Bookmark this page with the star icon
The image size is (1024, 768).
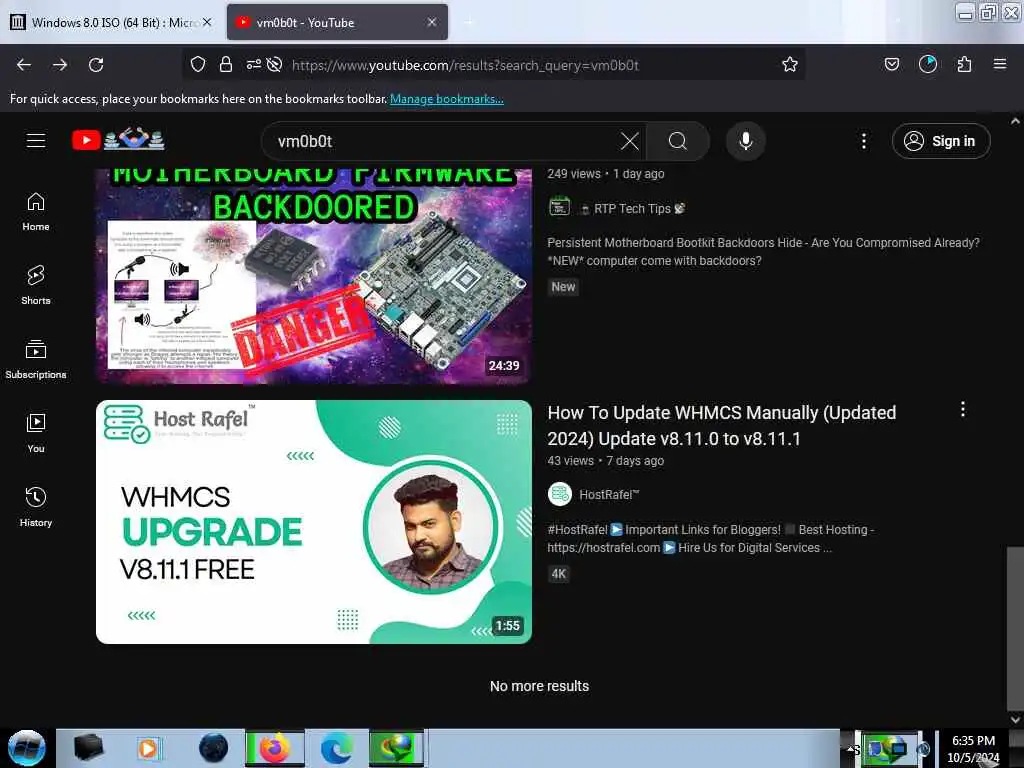(790, 64)
